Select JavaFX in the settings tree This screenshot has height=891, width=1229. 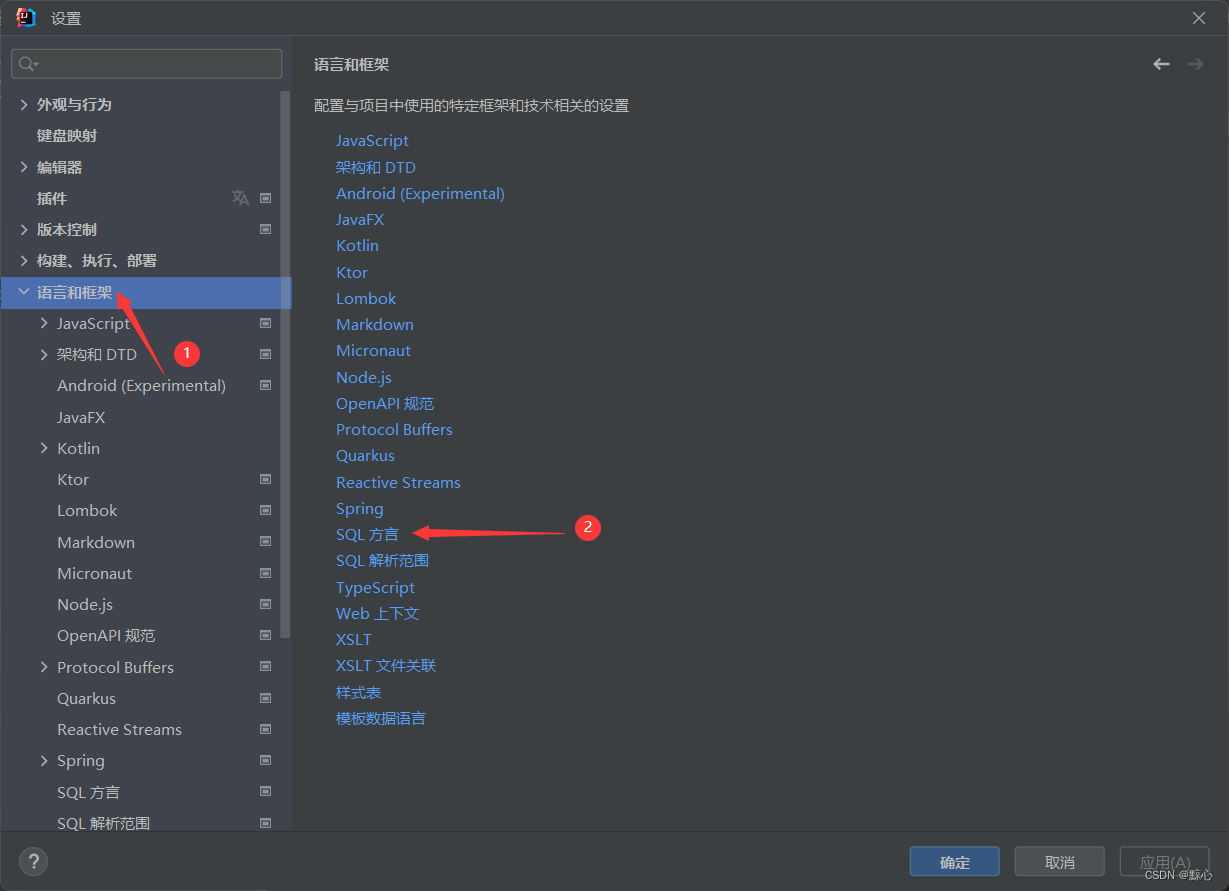click(81, 417)
